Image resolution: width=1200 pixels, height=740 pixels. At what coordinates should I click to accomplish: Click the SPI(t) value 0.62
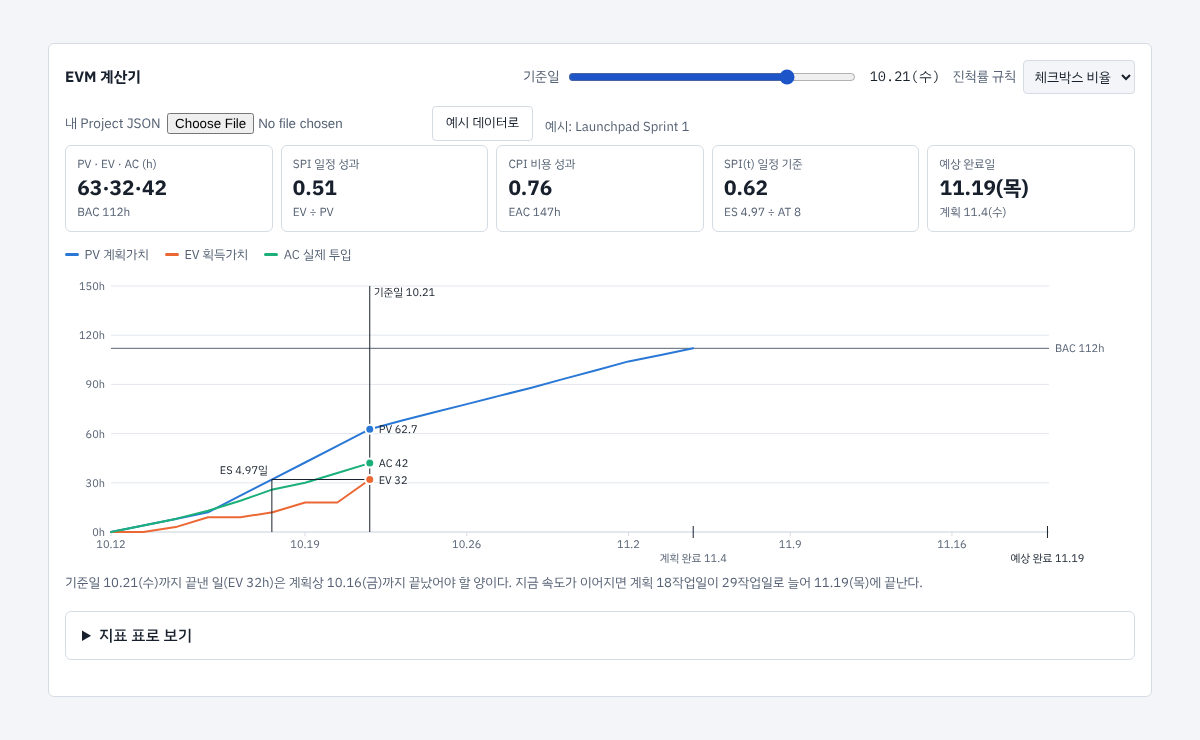(x=746, y=188)
